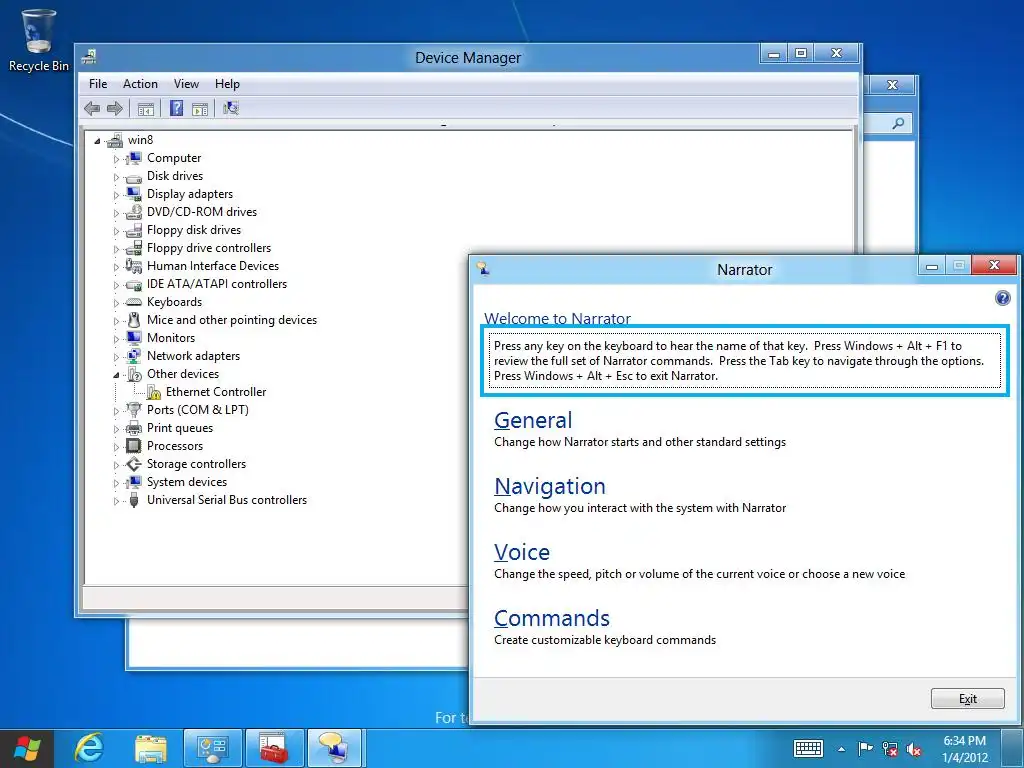Open the Help menu in Device Manager
This screenshot has height=768, width=1024.
[227, 84]
